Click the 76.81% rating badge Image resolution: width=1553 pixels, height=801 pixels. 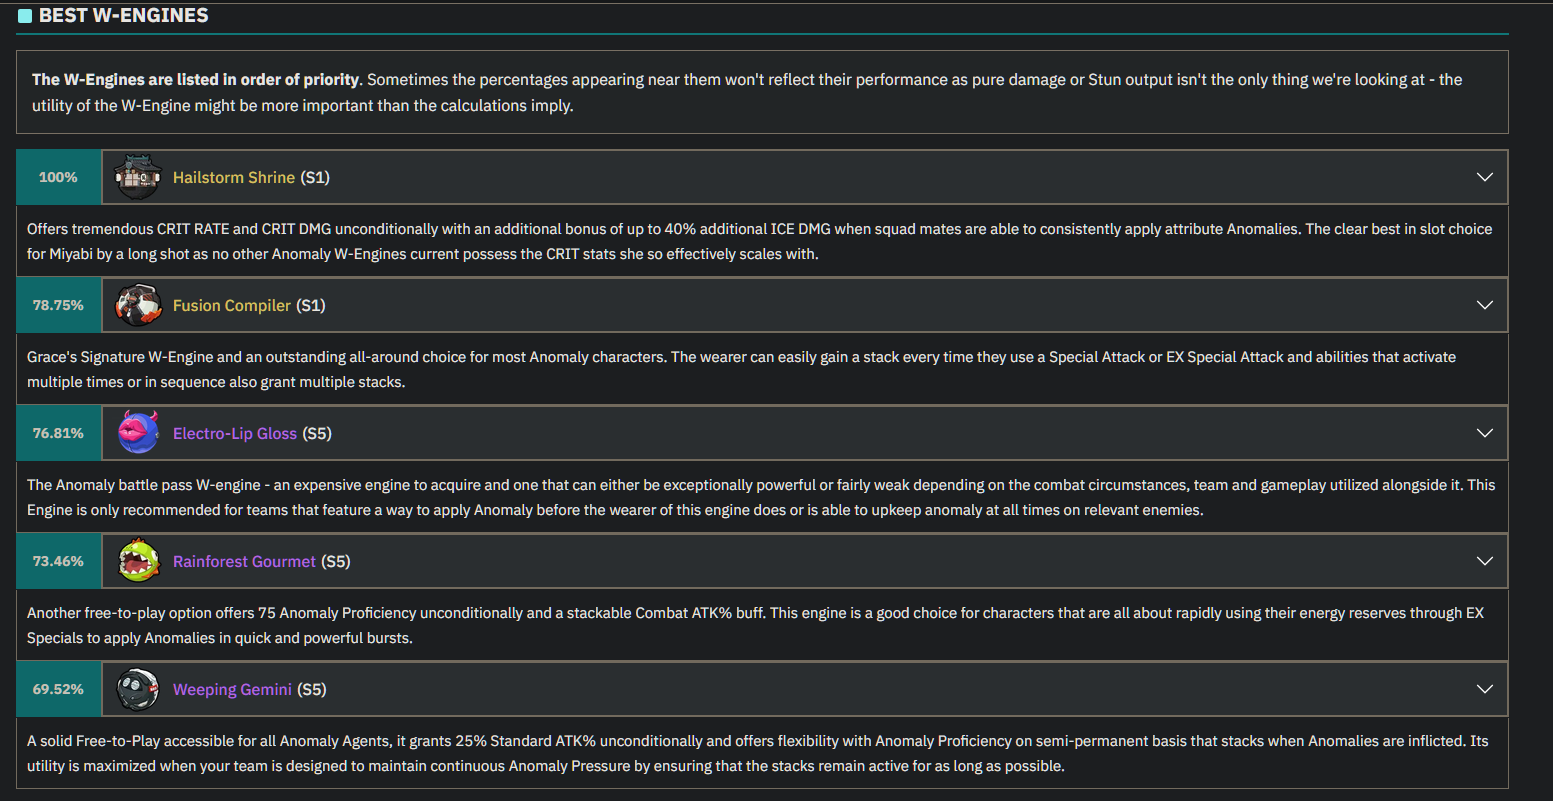pos(59,433)
